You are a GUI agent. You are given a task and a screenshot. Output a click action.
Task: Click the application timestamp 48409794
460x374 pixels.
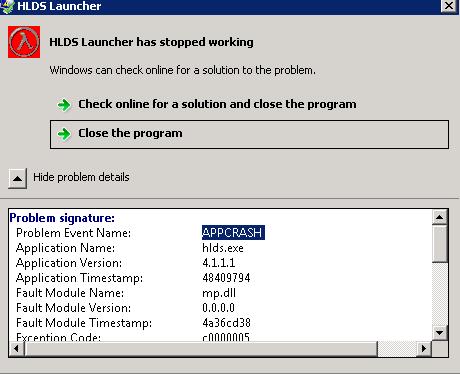tap(226, 278)
